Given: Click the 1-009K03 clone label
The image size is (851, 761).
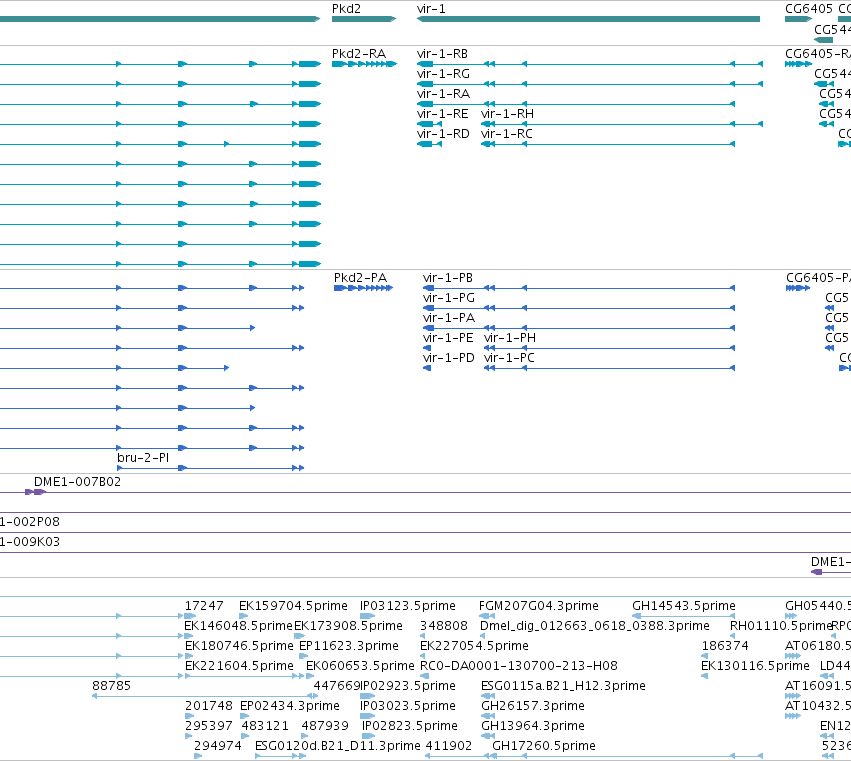Looking at the screenshot, I should 30,542.
